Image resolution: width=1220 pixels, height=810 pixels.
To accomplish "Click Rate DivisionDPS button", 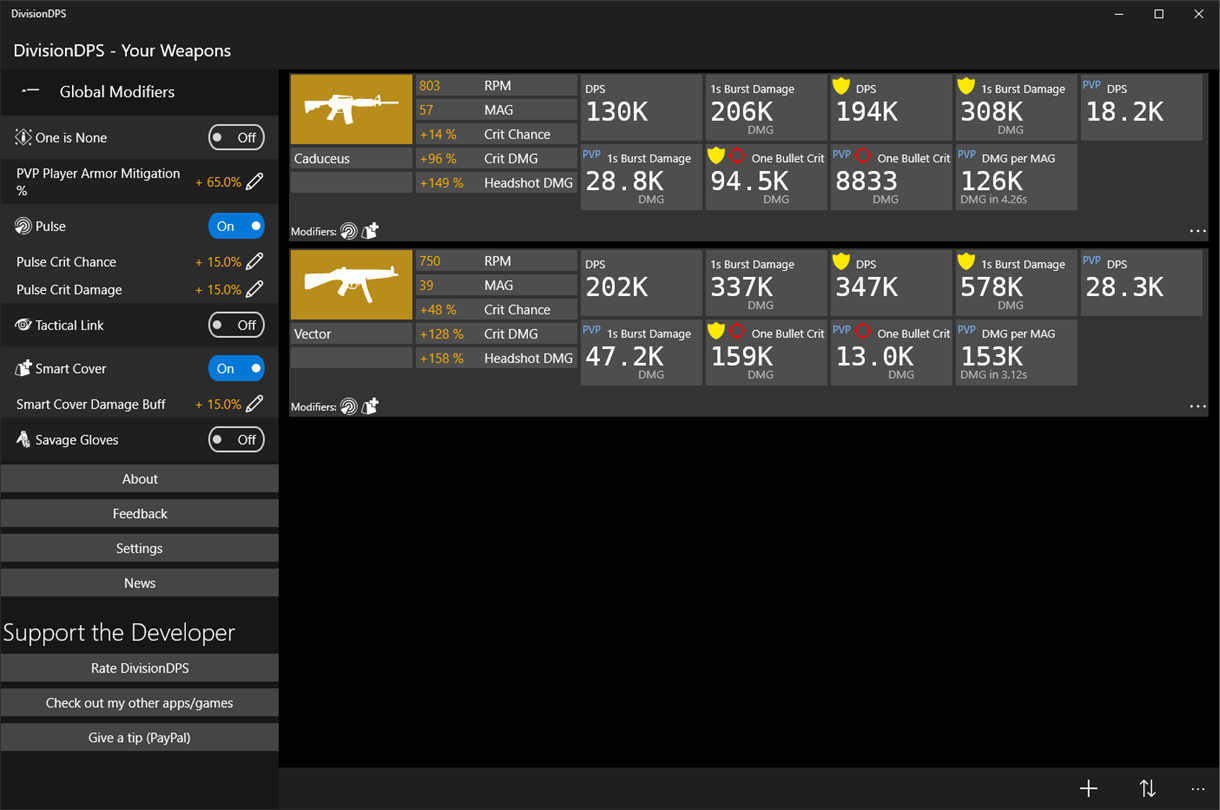I will pos(140,668).
